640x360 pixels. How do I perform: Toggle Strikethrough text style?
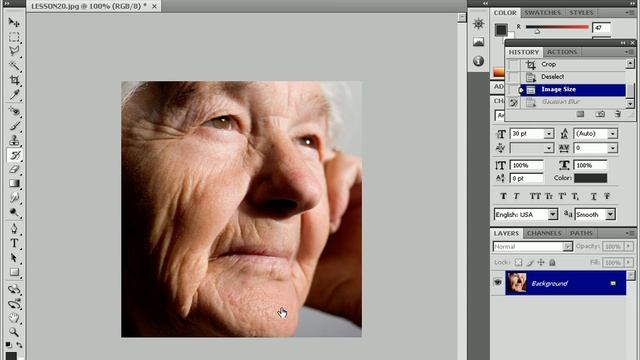coord(607,196)
